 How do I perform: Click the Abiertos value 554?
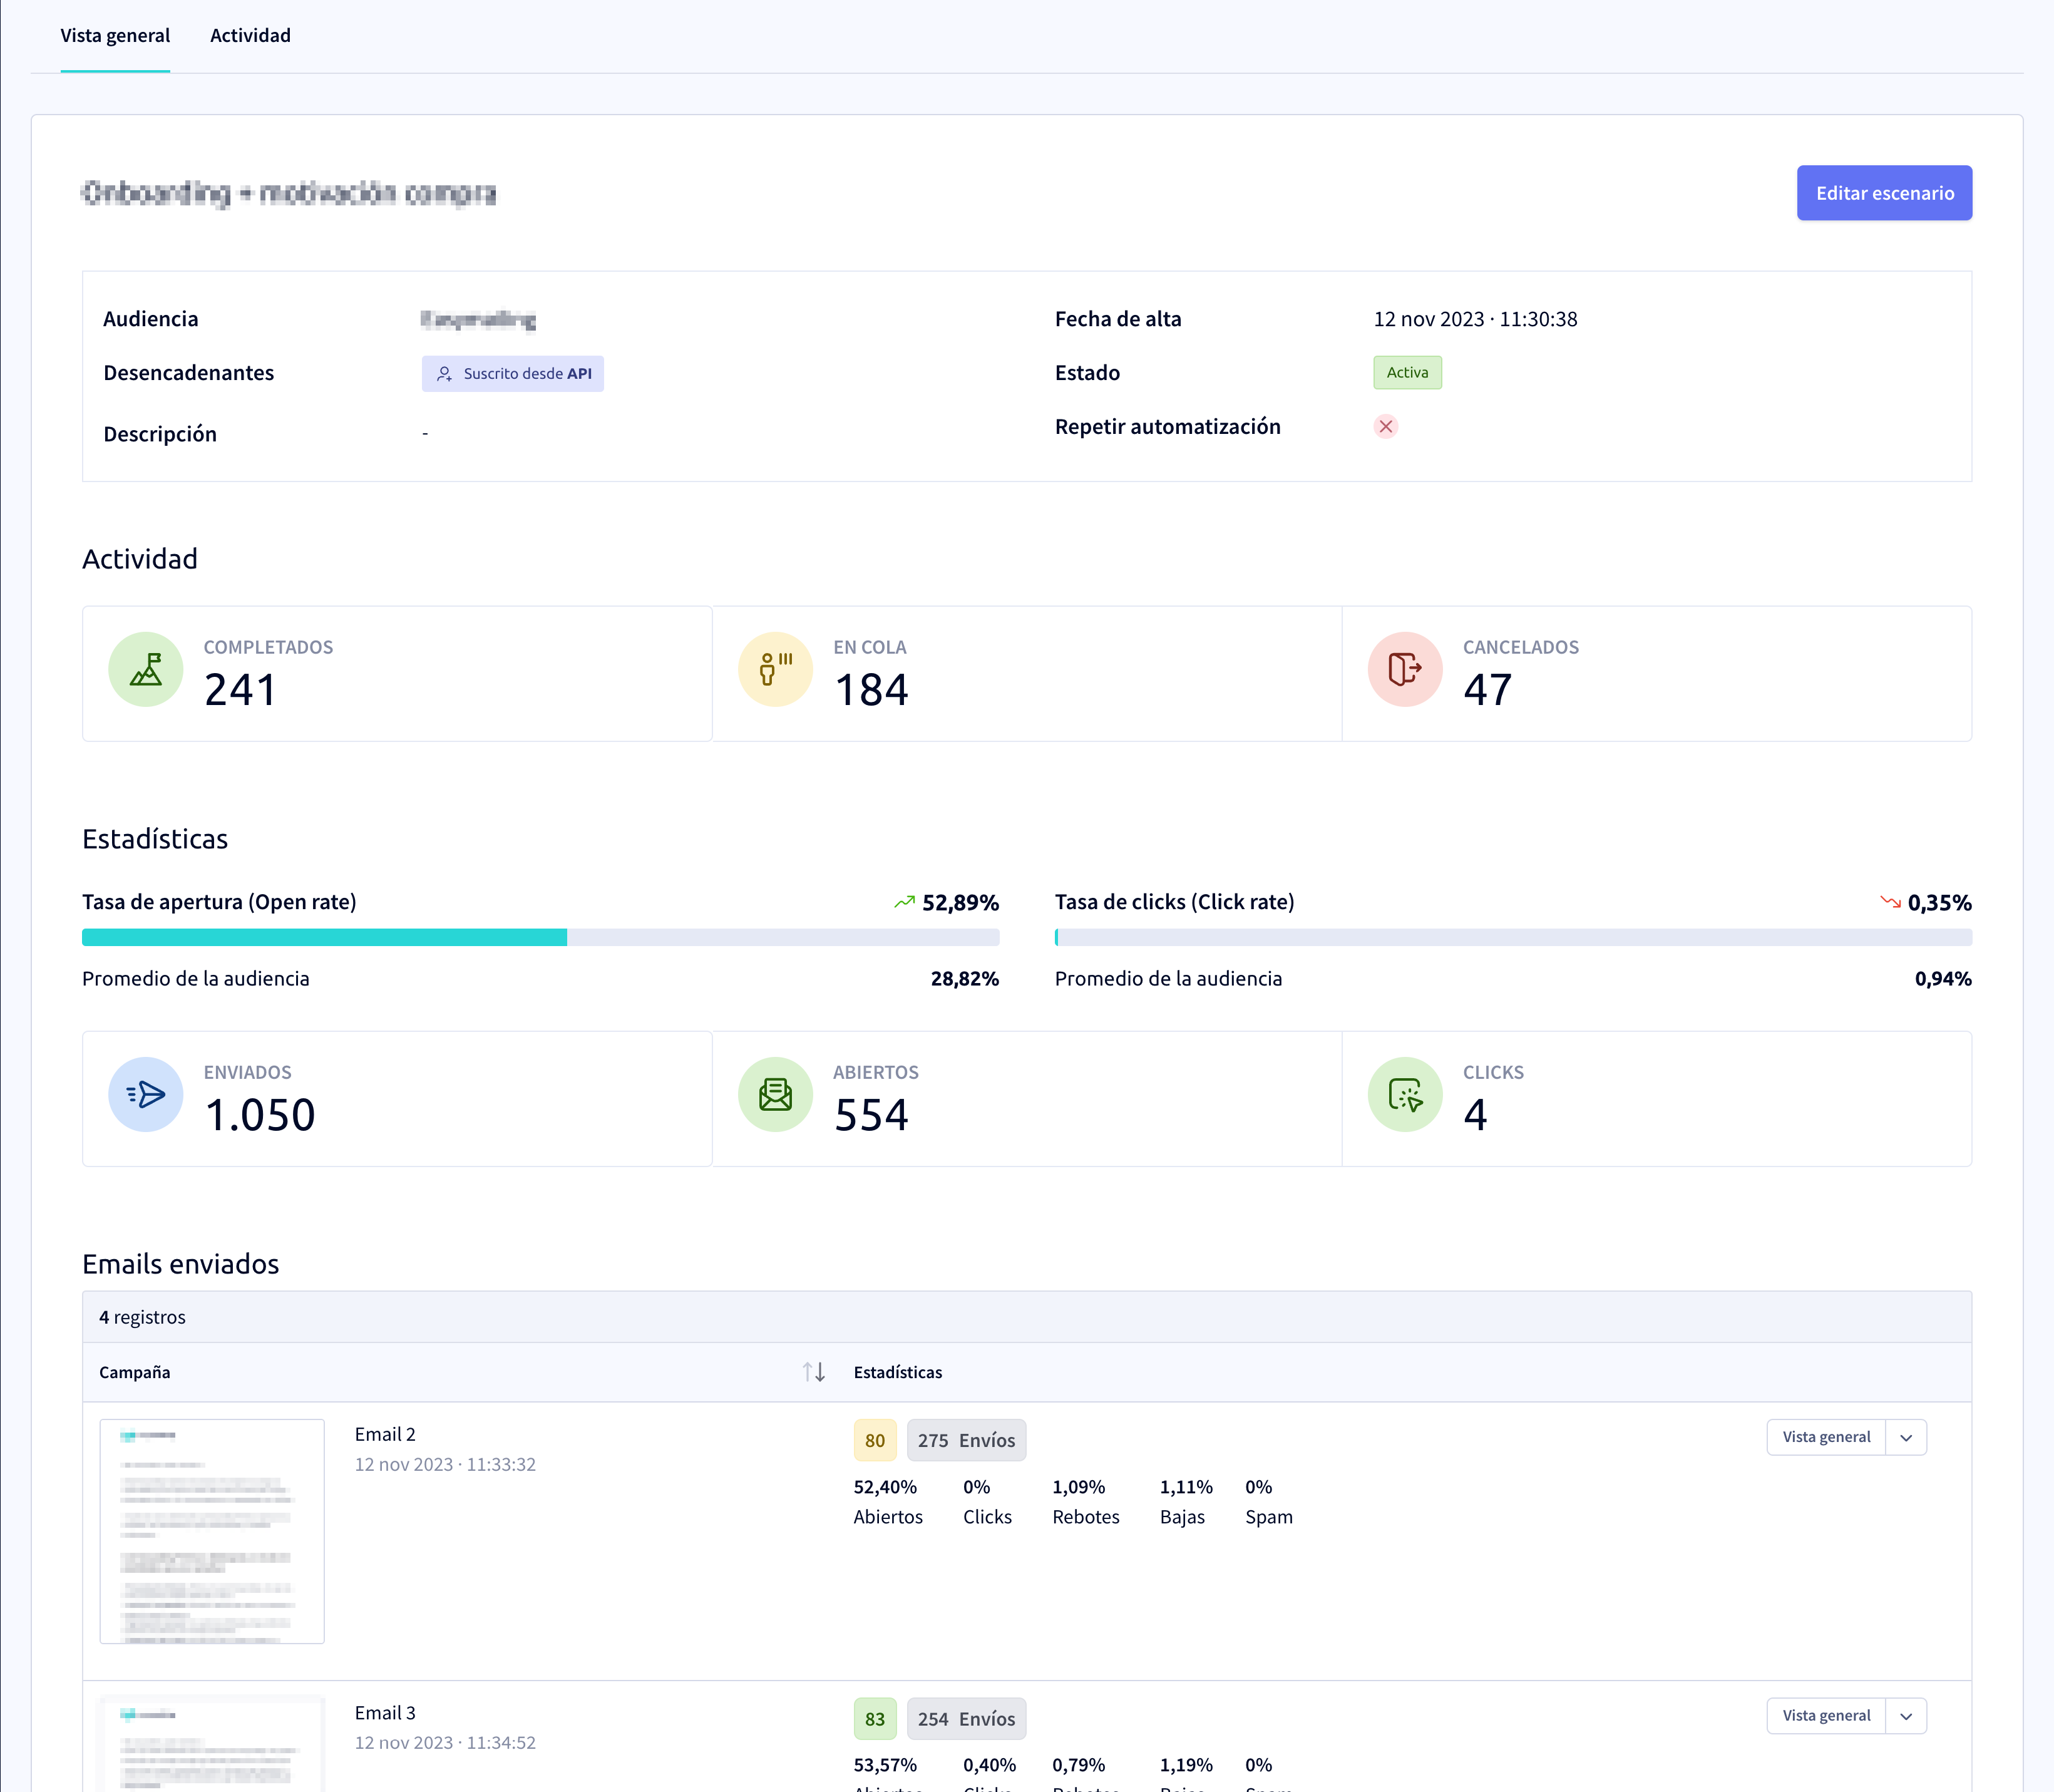pos(871,1115)
